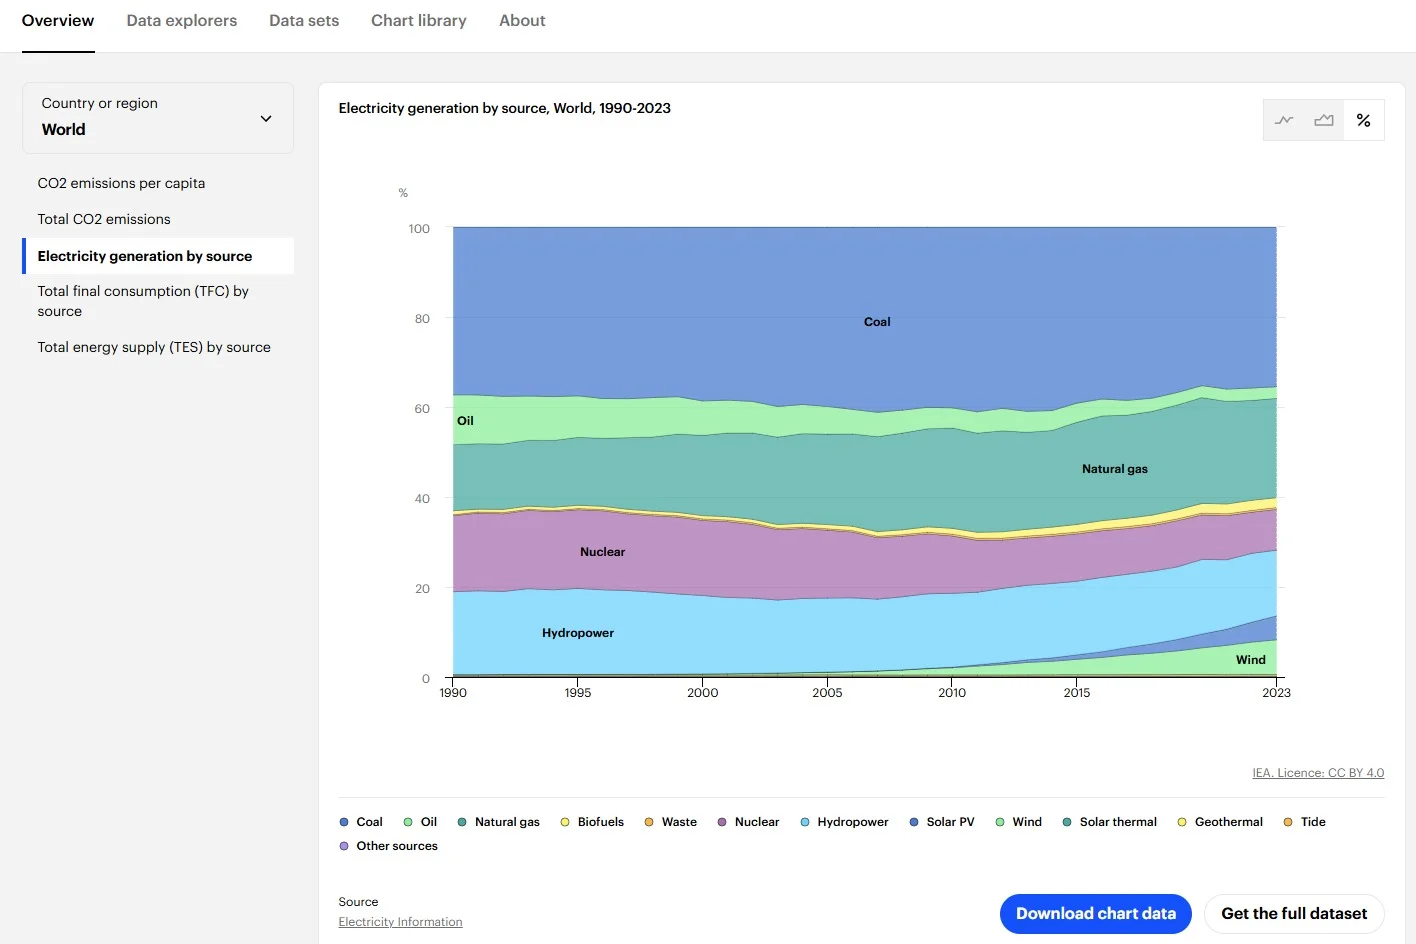Switch to line chart view icon

tap(1284, 120)
